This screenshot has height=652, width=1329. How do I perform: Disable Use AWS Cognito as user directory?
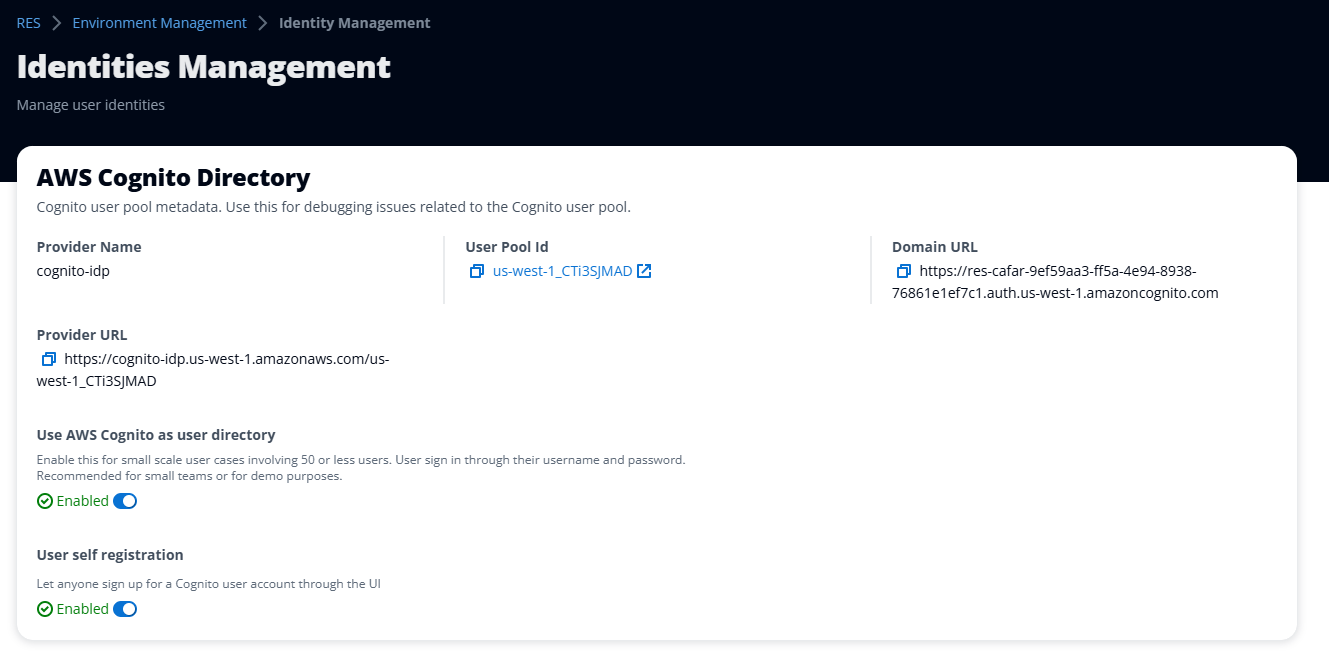(124, 500)
